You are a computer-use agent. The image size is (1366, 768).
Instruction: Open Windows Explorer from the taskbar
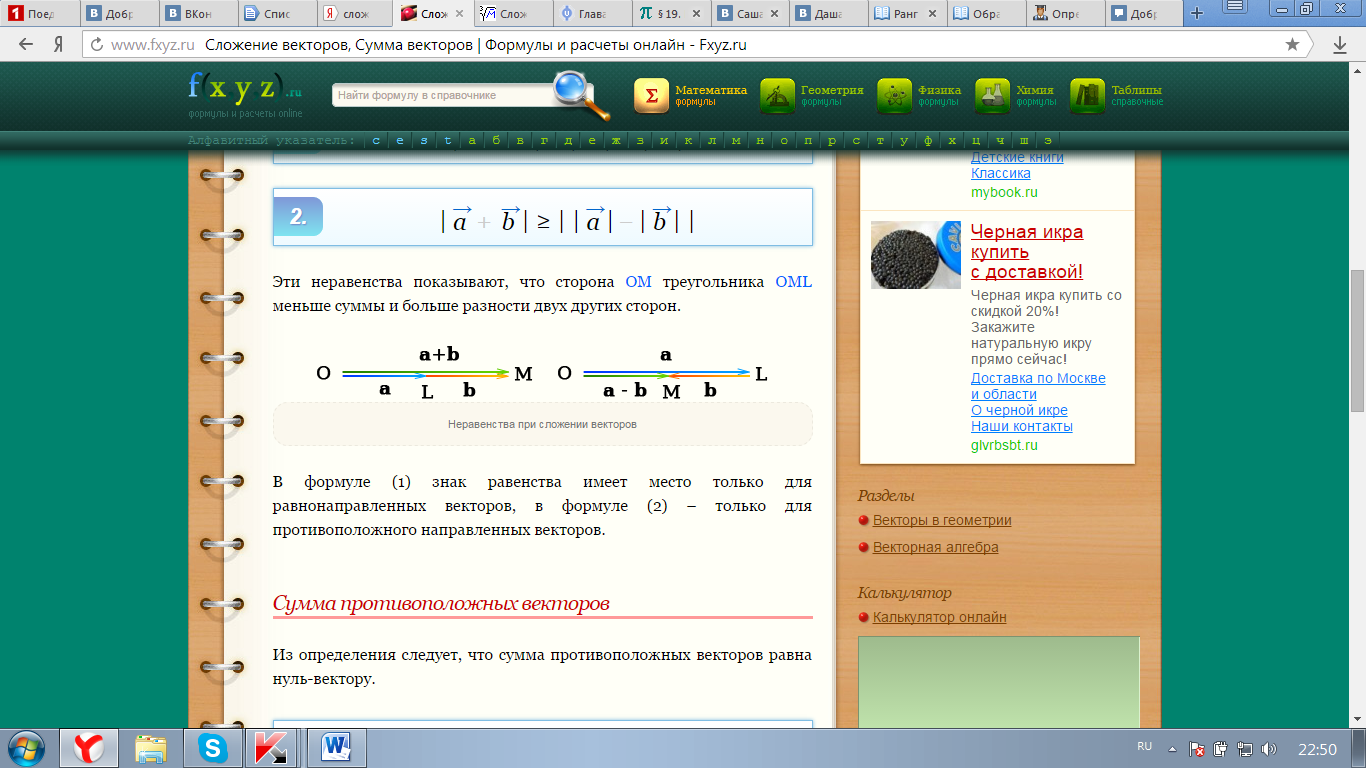[x=151, y=748]
